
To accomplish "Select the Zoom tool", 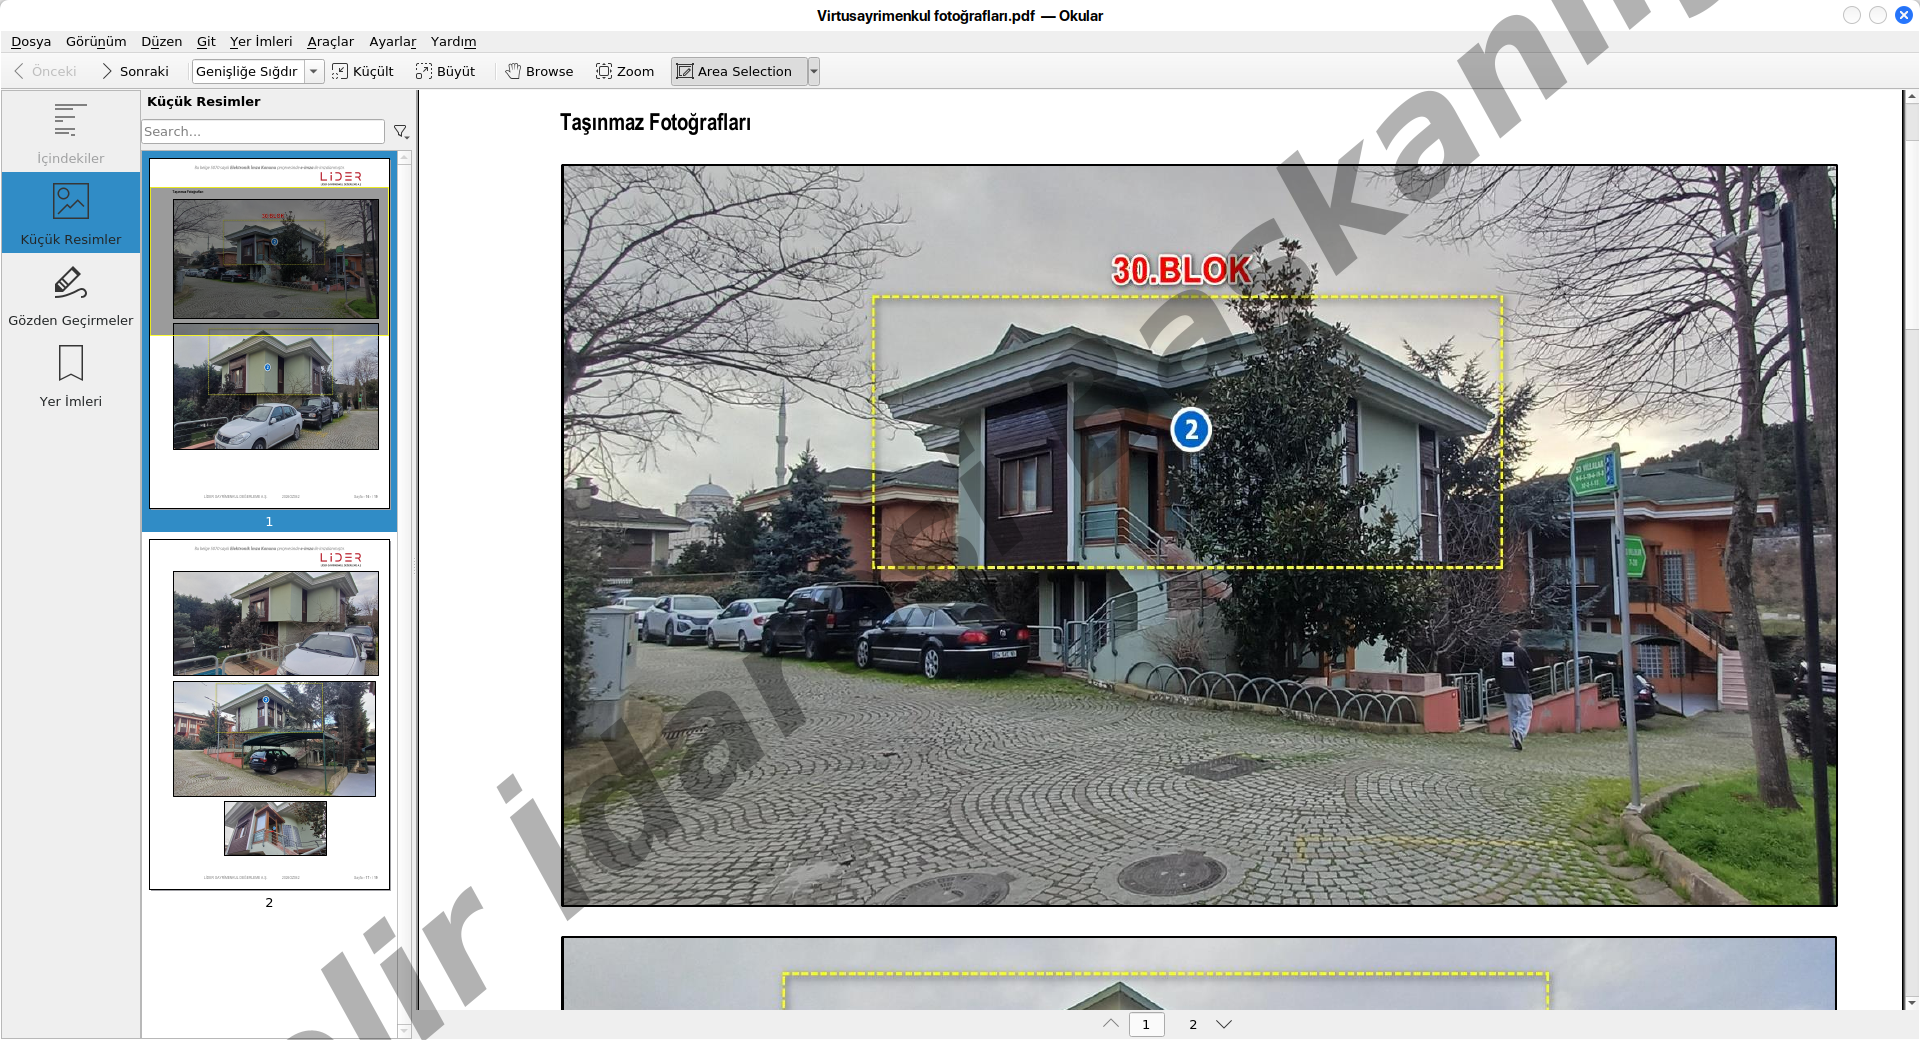I will 625,71.
